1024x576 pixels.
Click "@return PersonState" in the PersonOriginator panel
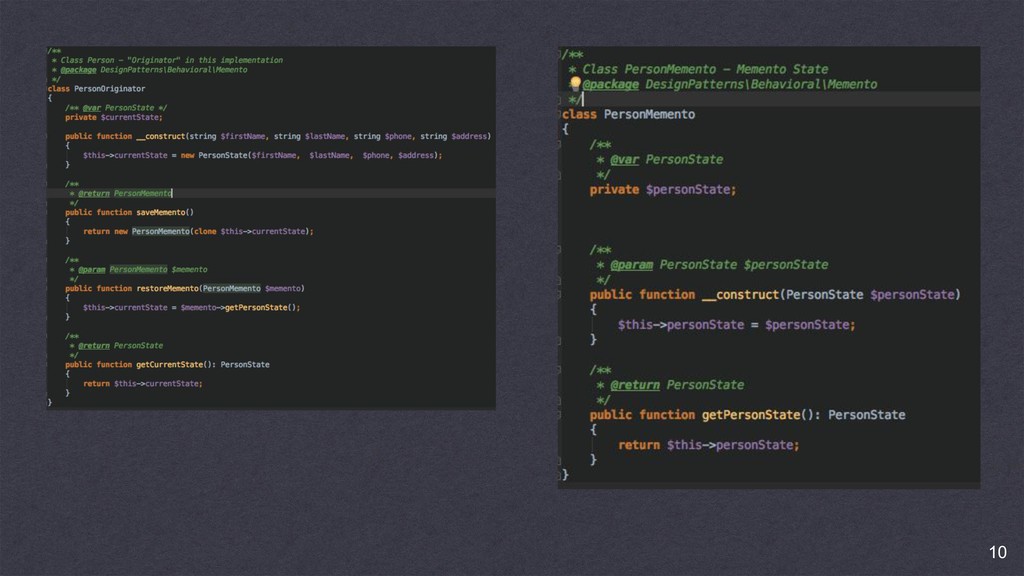(x=121, y=345)
